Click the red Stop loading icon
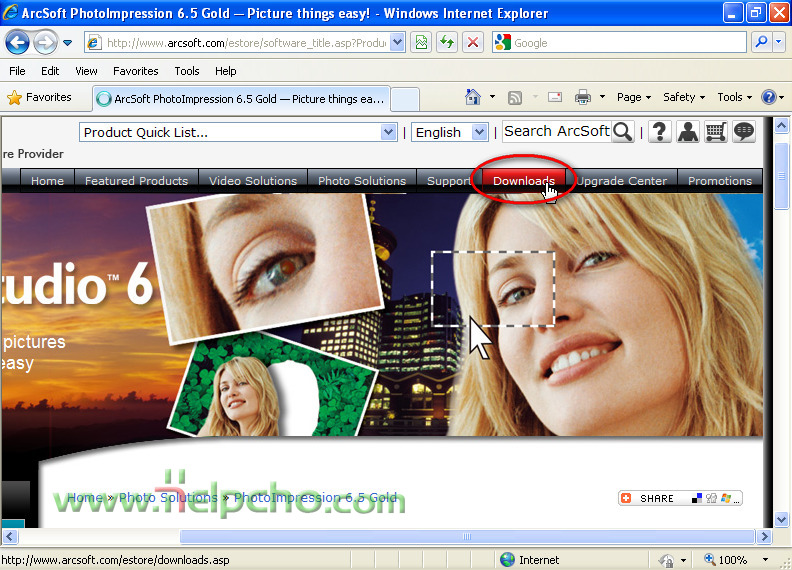 [x=473, y=43]
